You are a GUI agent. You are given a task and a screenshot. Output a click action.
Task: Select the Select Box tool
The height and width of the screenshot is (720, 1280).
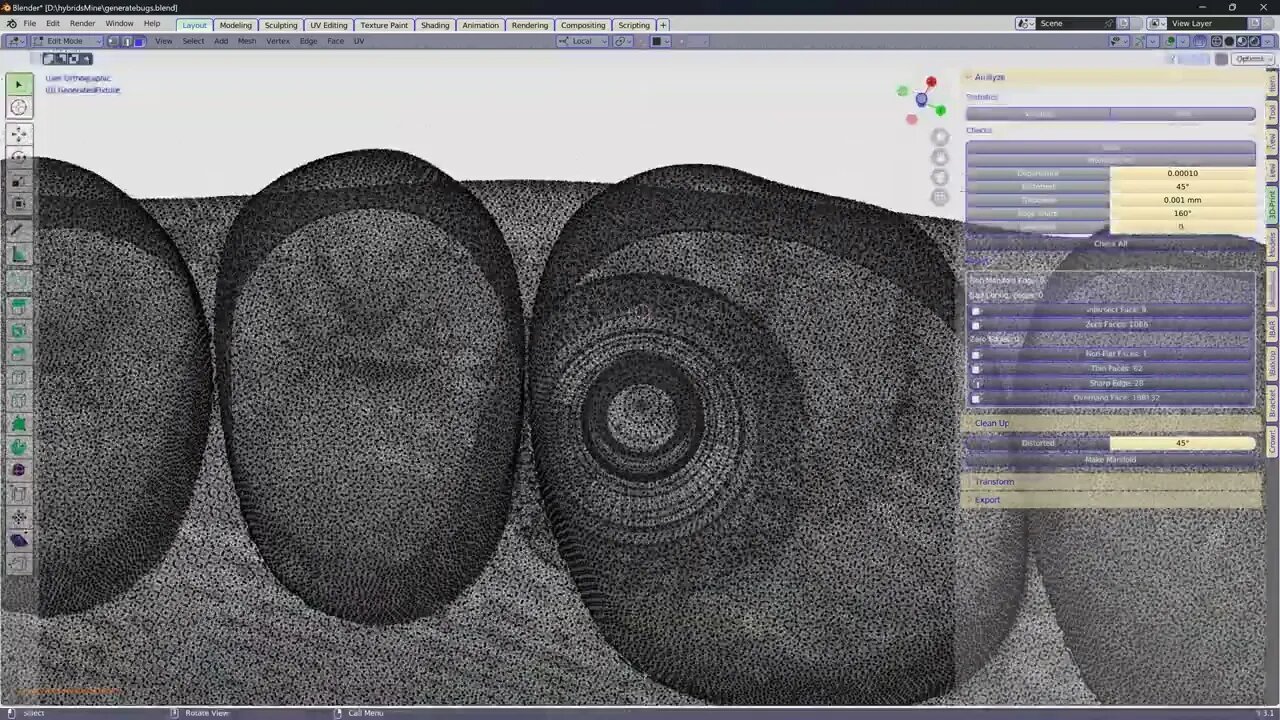19,85
